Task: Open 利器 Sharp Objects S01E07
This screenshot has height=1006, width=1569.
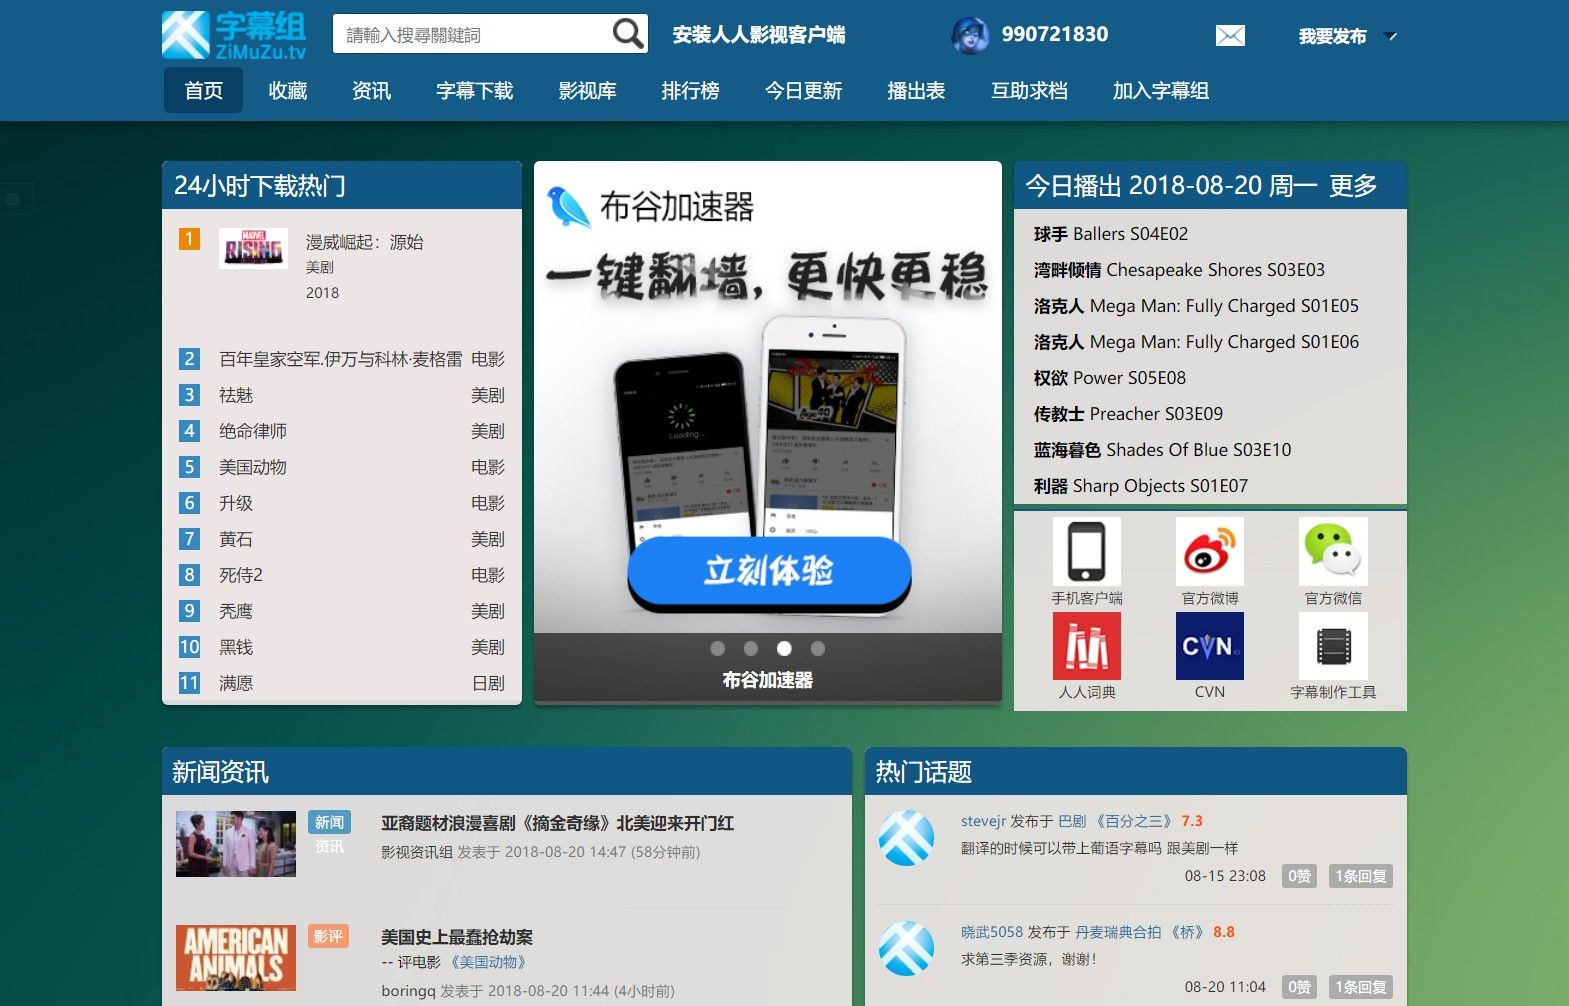Action: [1141, 486]
